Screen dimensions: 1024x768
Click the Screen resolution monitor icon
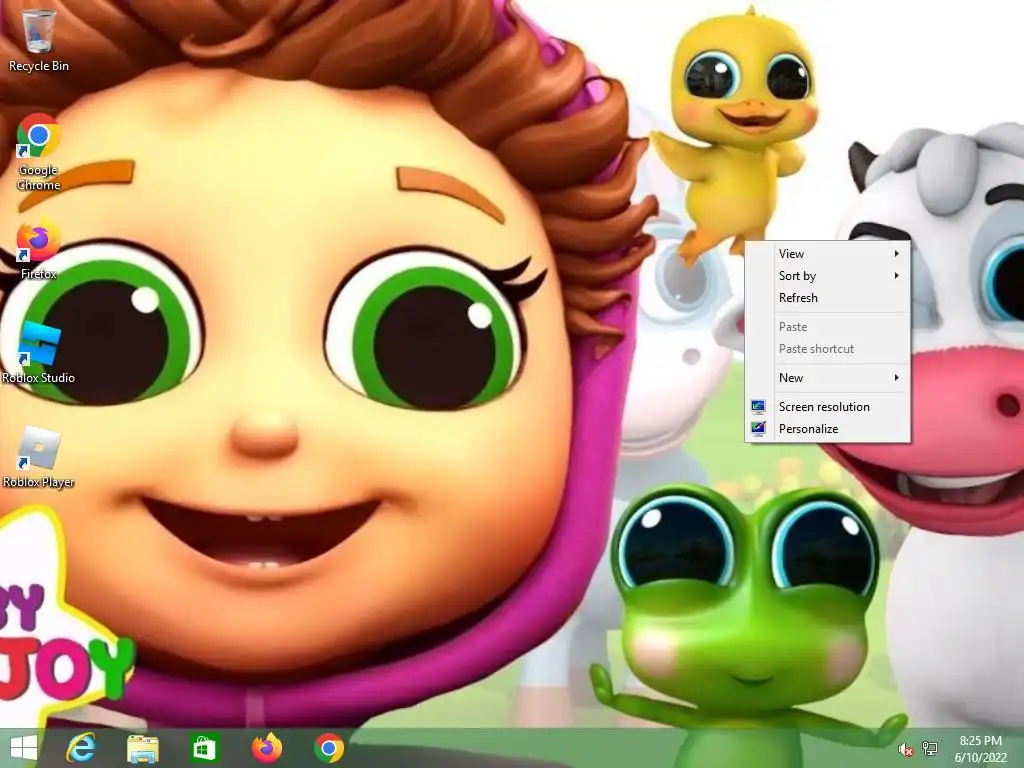(758, 407)
